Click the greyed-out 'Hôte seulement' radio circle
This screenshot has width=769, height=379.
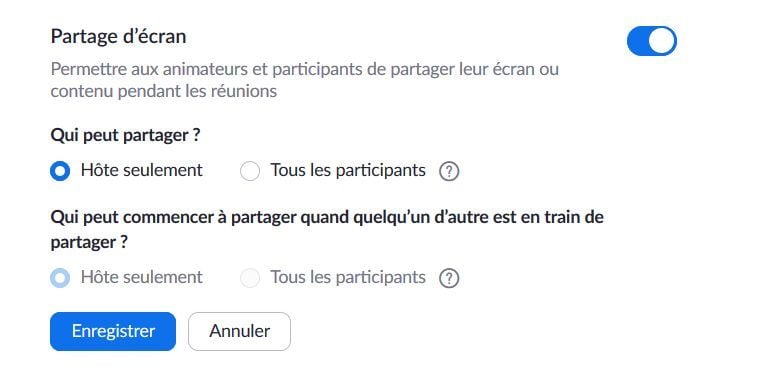[60, 278]
